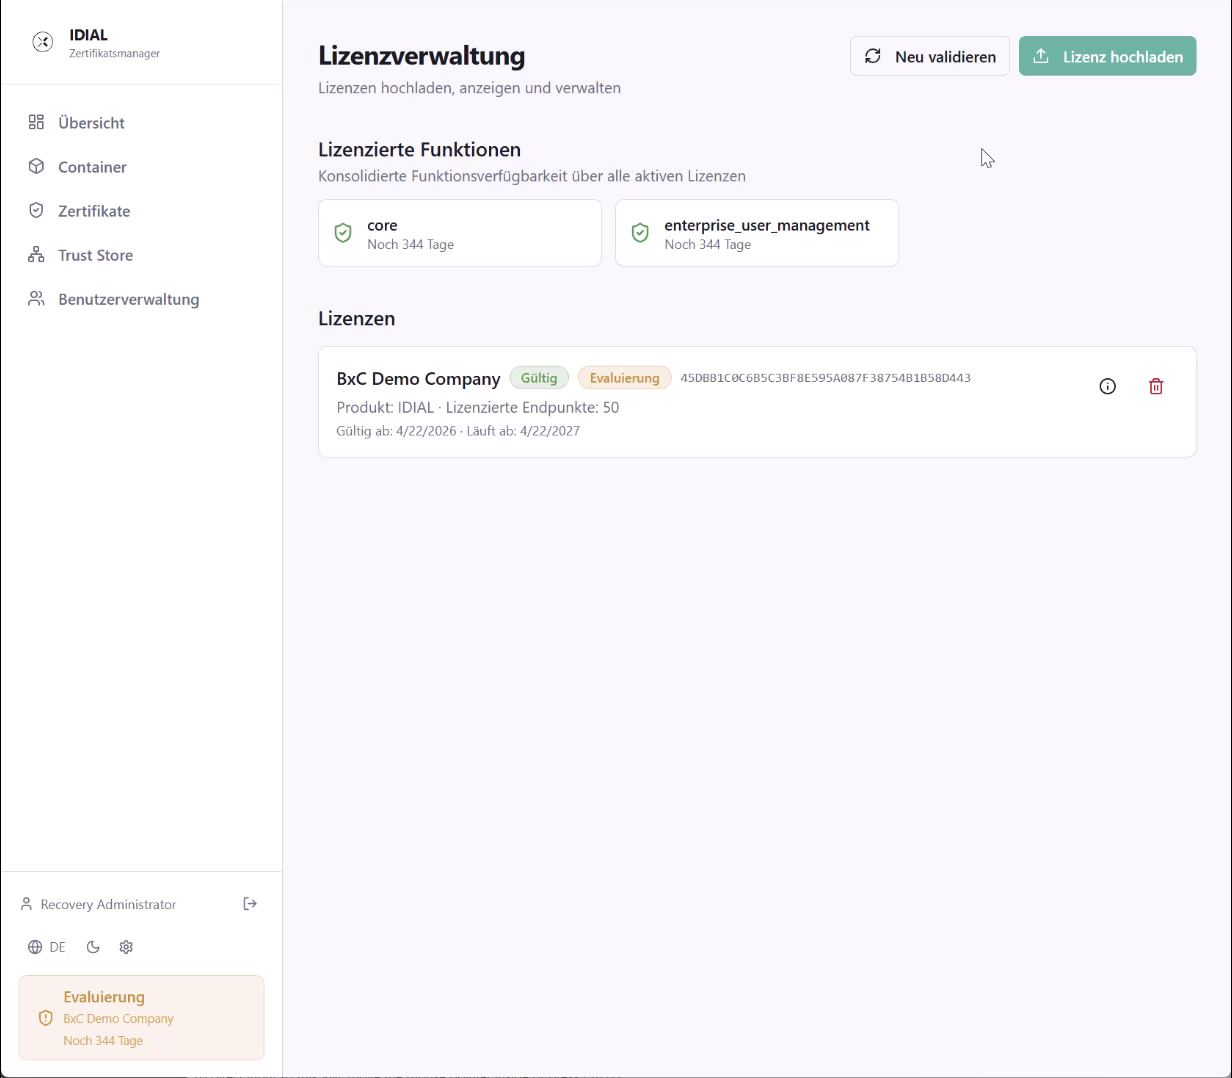1232x1078 pixels.
Task: Click the Trust Store hierarchy icon
Action: click(x=36, y=254)
